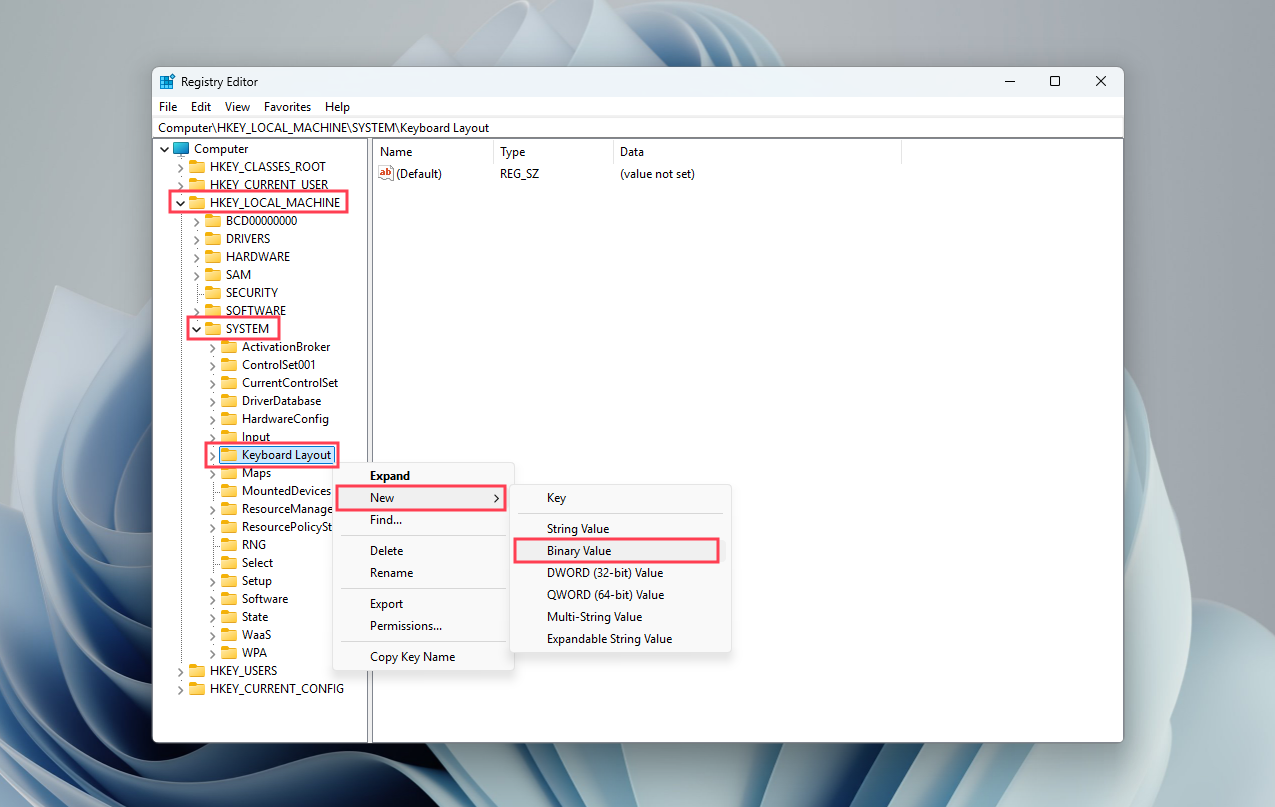Click the DRIVERS folder icon
Image resolution: width=1275 pixels, height=807 pixels.
[x=213, y=239]
